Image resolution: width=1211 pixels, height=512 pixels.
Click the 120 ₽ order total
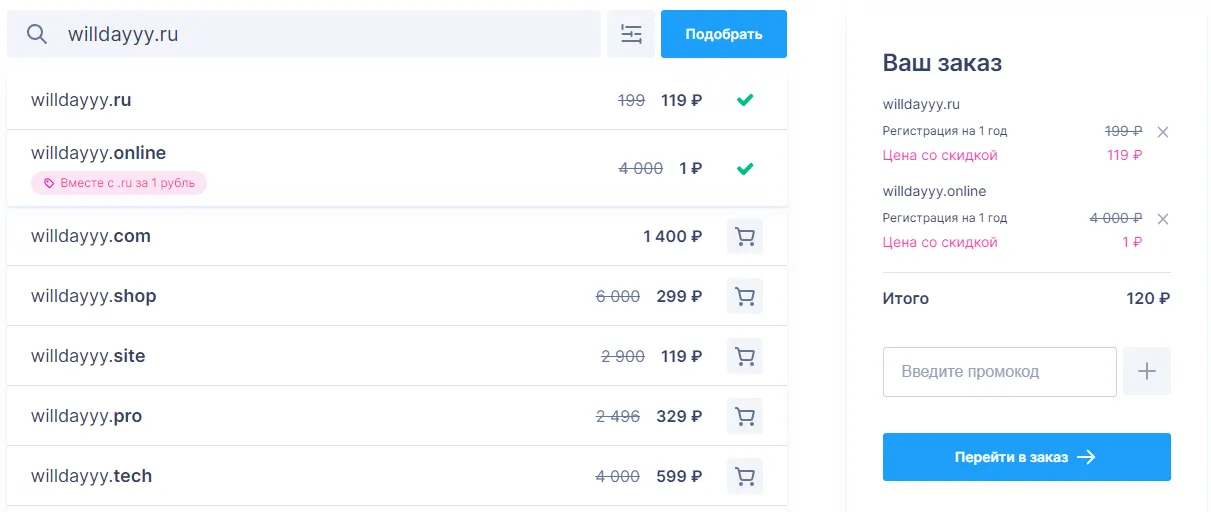(1148, 298)
